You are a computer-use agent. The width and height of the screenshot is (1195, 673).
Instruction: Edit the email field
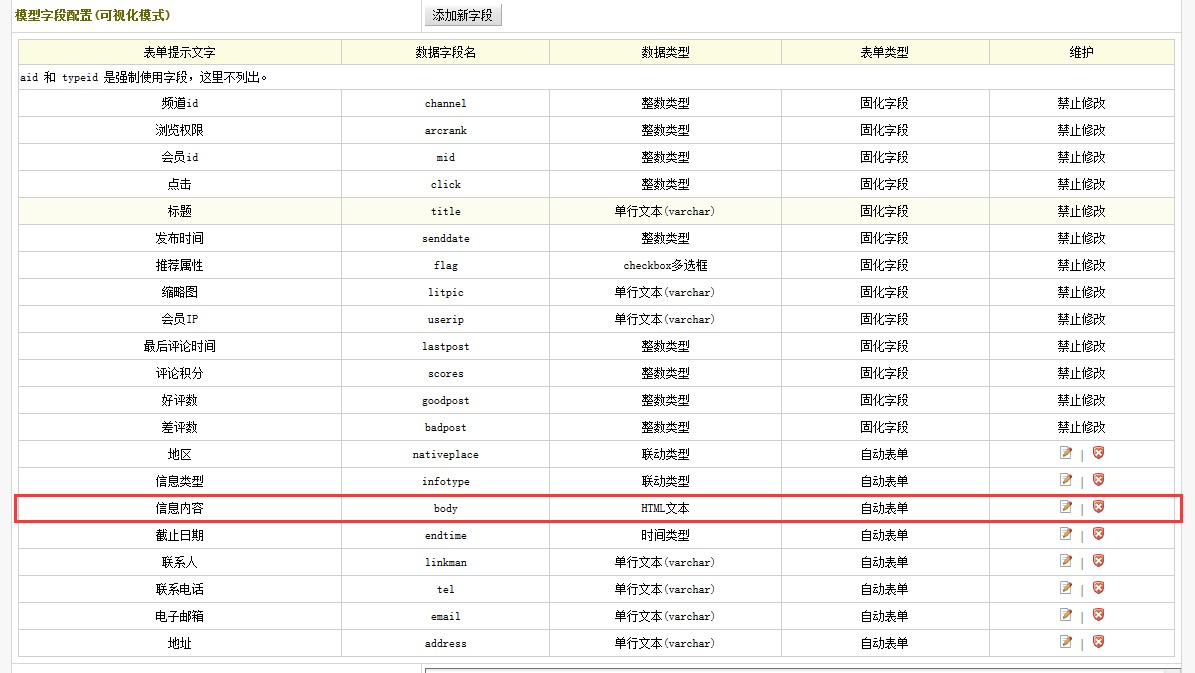(1065, 615)
